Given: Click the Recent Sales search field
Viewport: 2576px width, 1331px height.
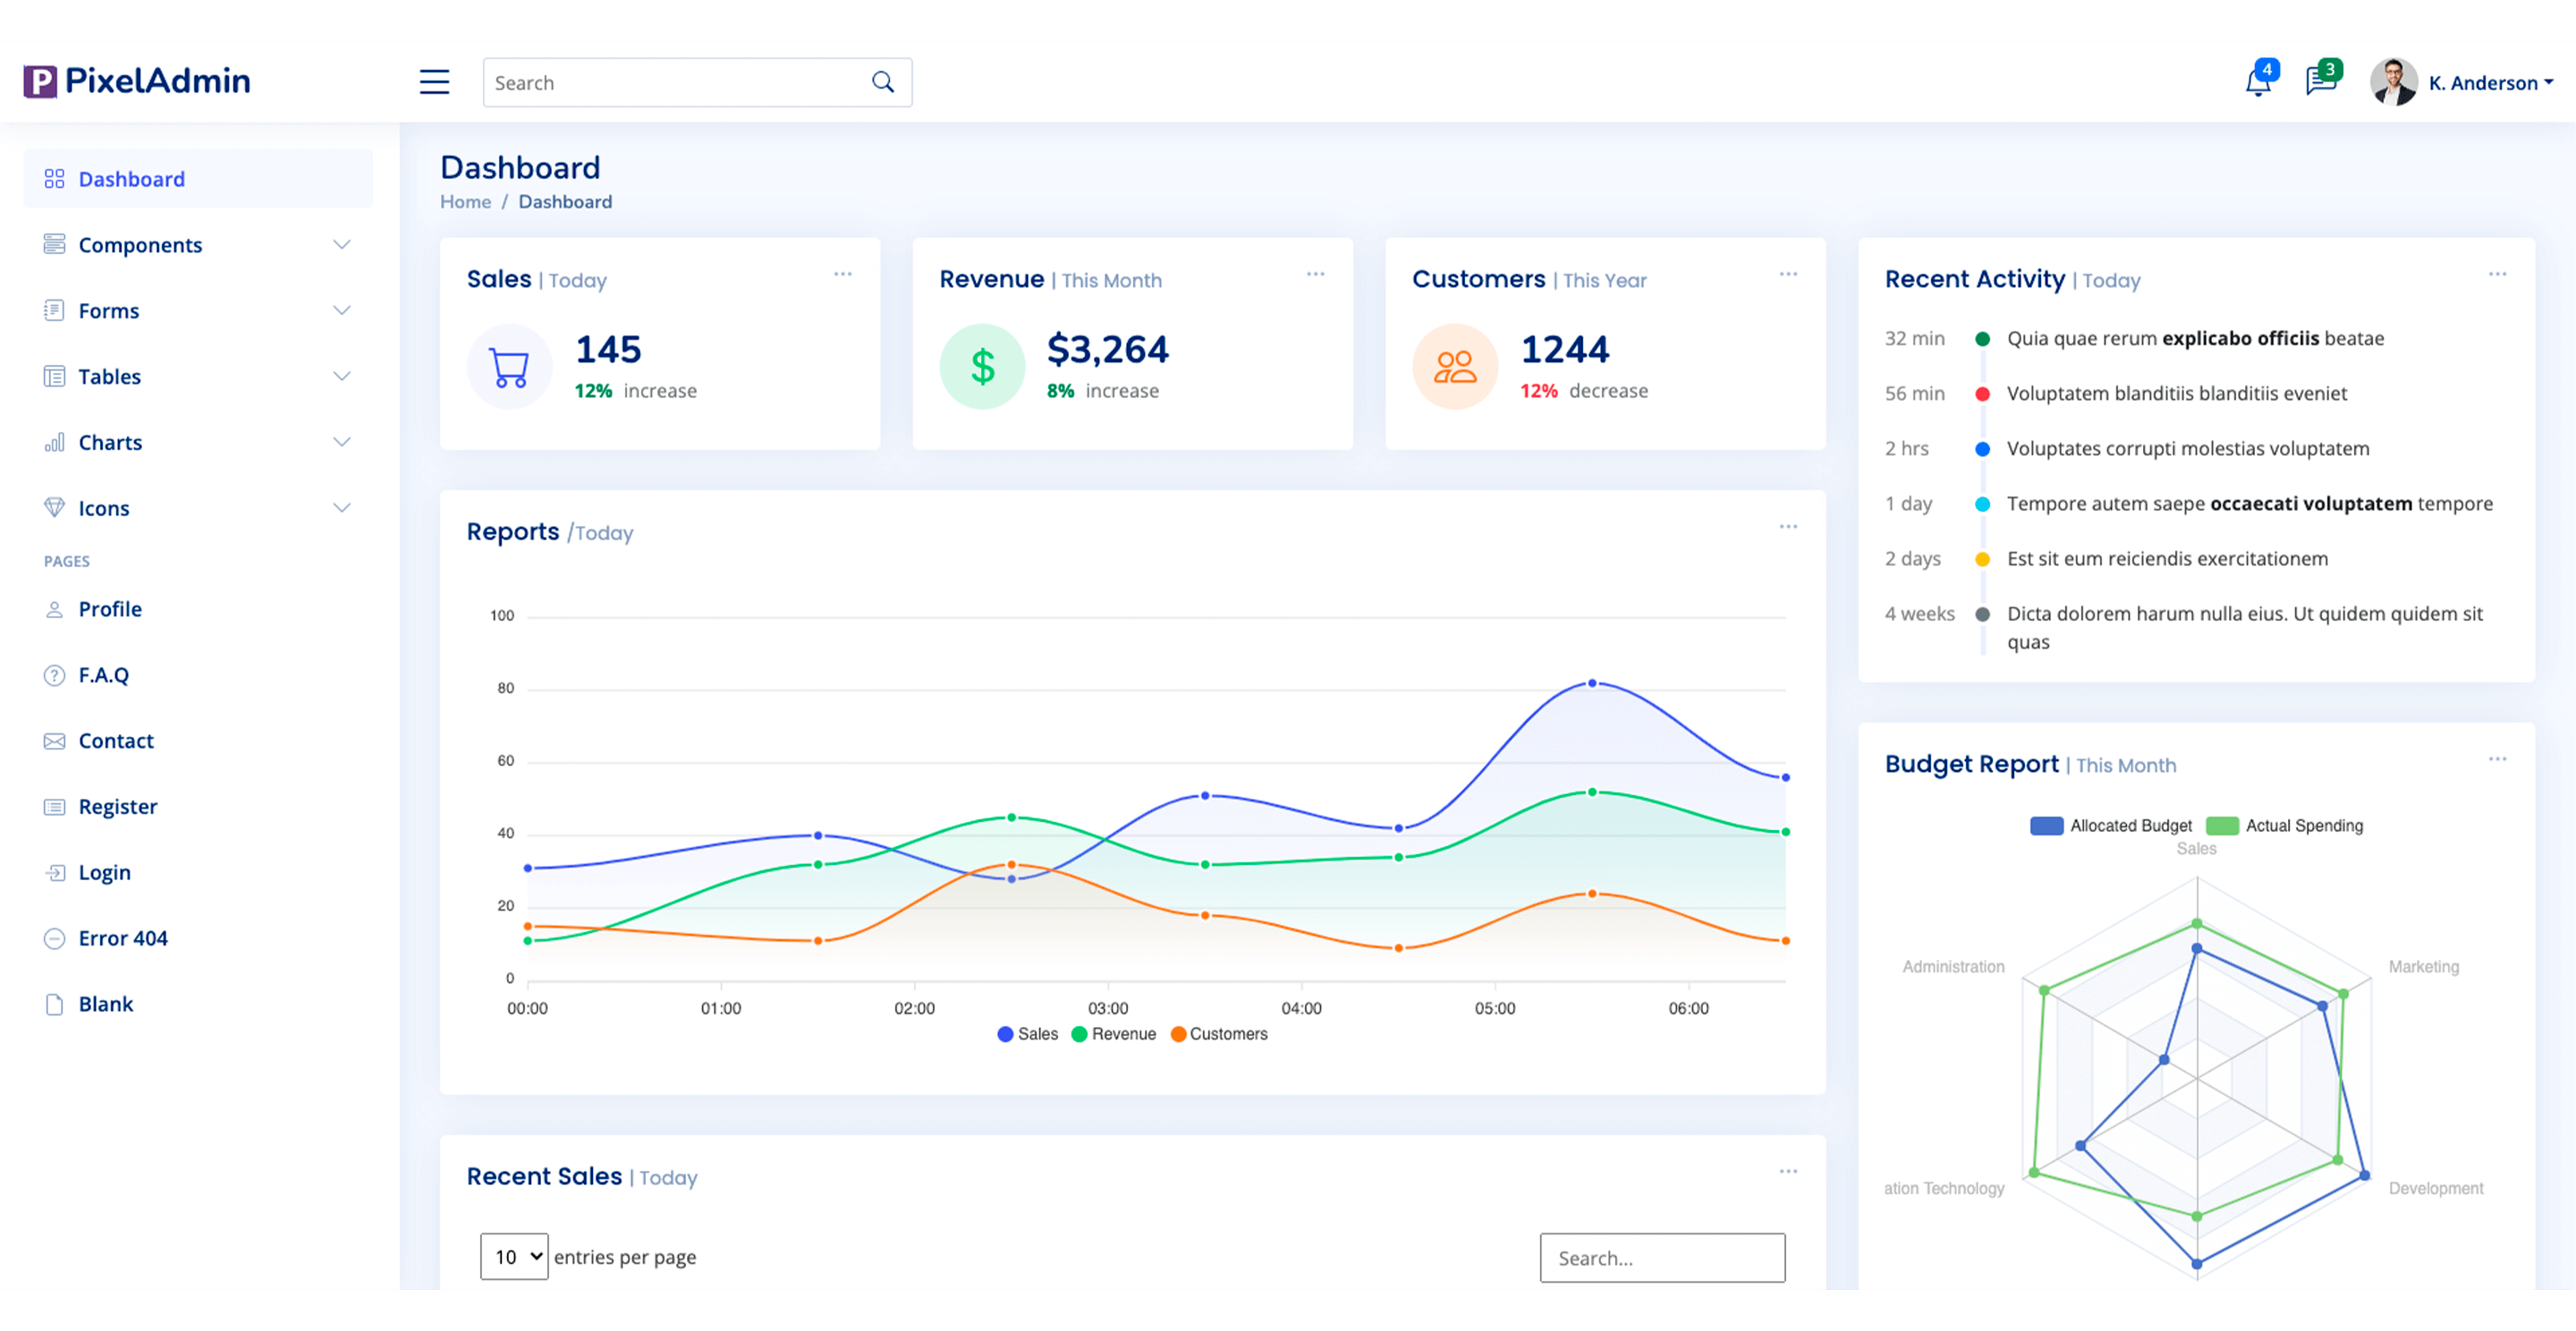Looking at the screenshot, I should 1662,1258.
